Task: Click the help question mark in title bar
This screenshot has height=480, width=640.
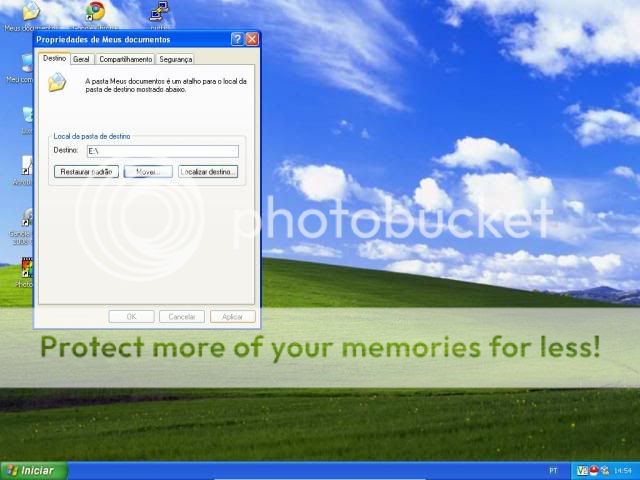Action: point(237,39)
